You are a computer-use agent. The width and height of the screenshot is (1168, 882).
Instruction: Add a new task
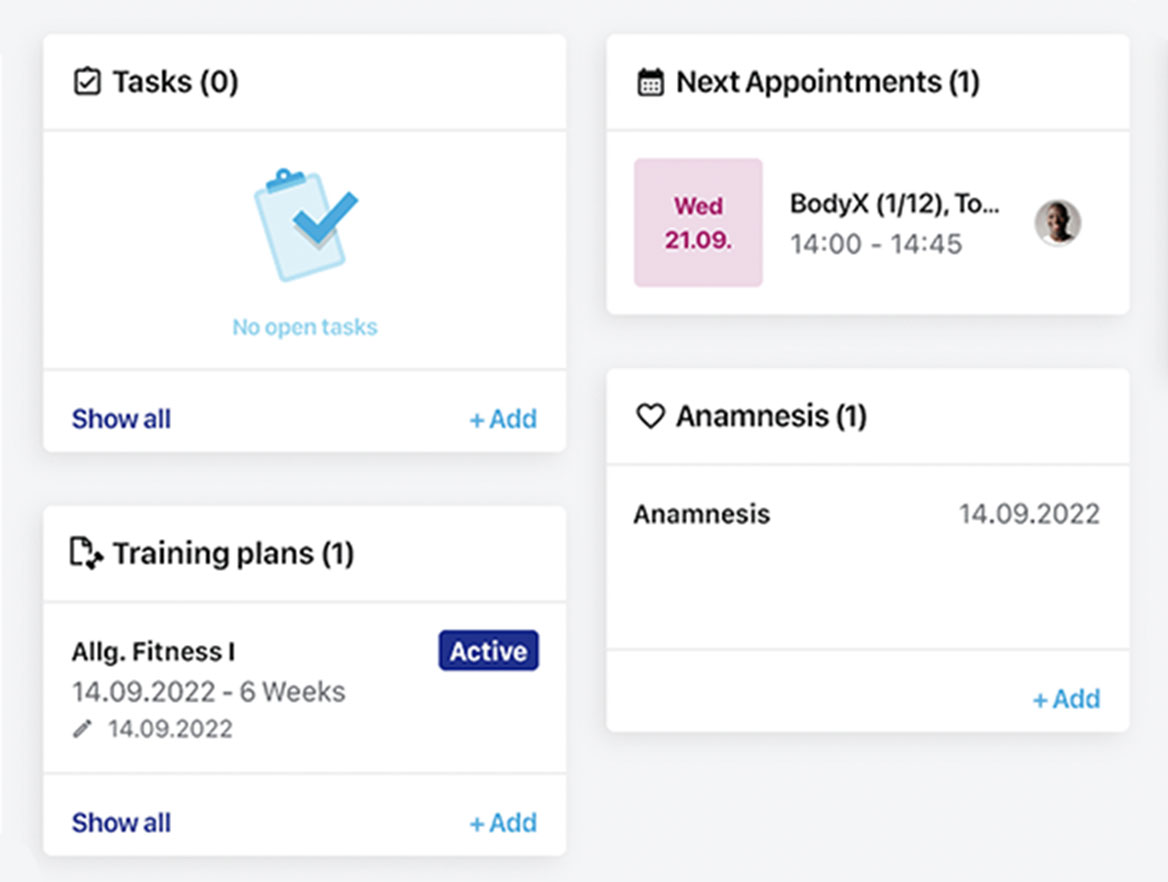pyautogui.click(x=503, y=418)
